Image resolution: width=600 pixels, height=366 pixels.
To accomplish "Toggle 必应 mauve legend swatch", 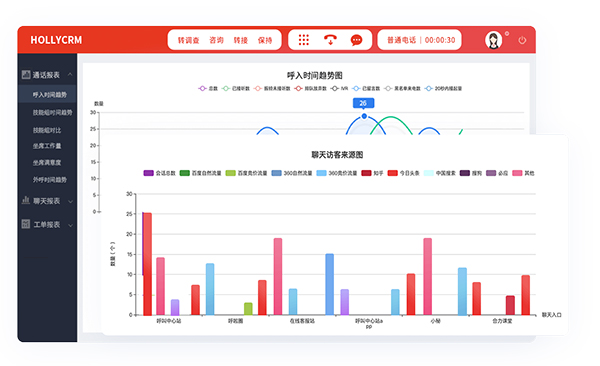I will (491, 173).
